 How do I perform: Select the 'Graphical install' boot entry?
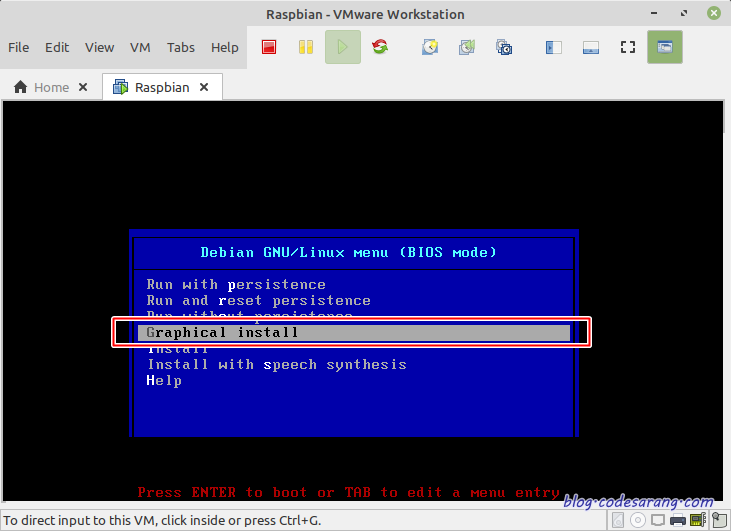(354, 332)
